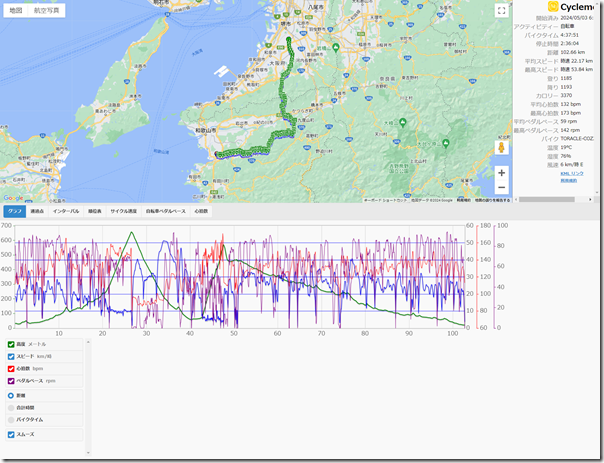Click the 降り value 1193
The height and width of the screenshot is (463, 604).
click(x=566, y=87)
